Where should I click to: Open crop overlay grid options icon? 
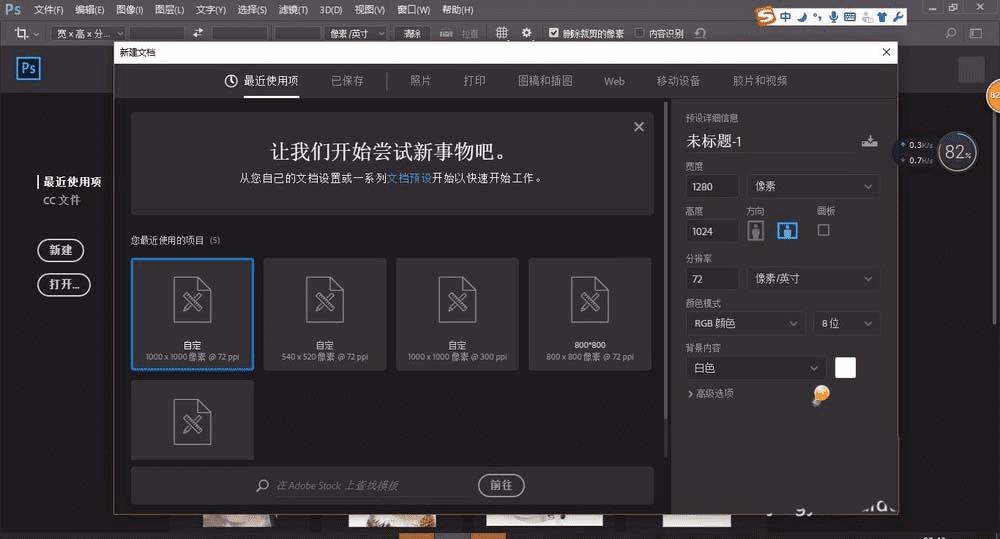point(502,33)
